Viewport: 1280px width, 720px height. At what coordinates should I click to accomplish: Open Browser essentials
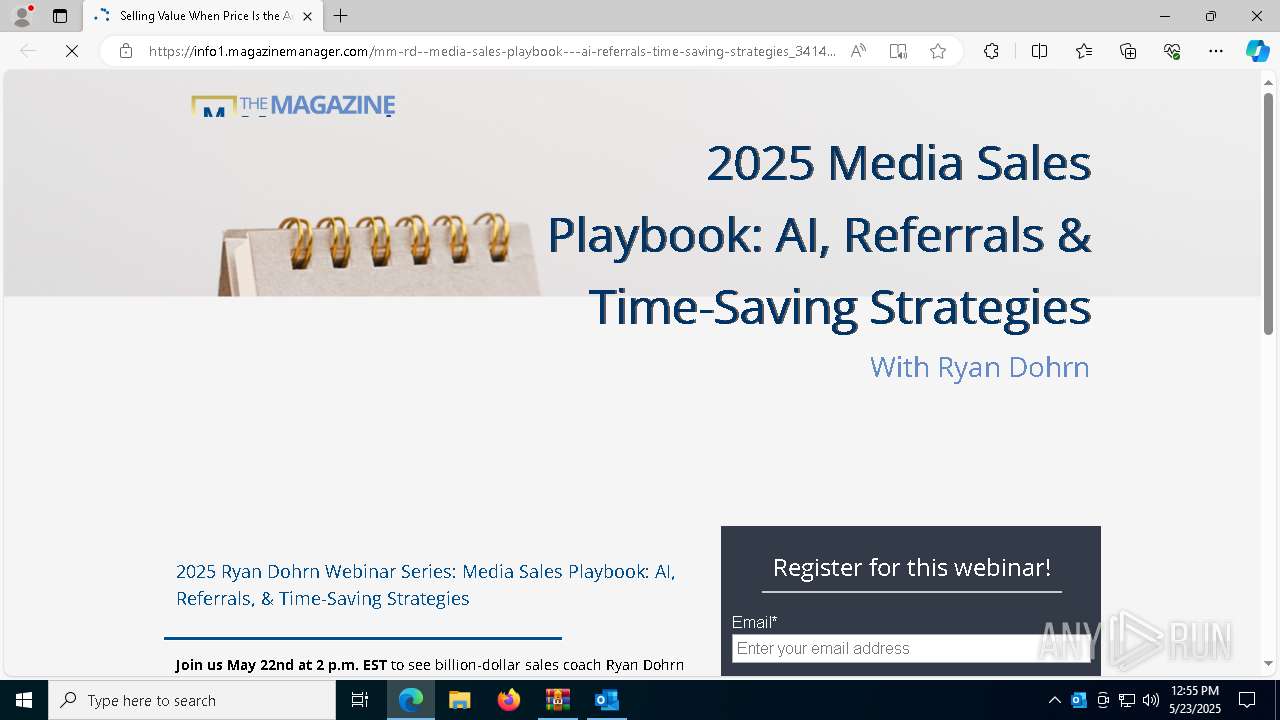tap(1172, 51)
